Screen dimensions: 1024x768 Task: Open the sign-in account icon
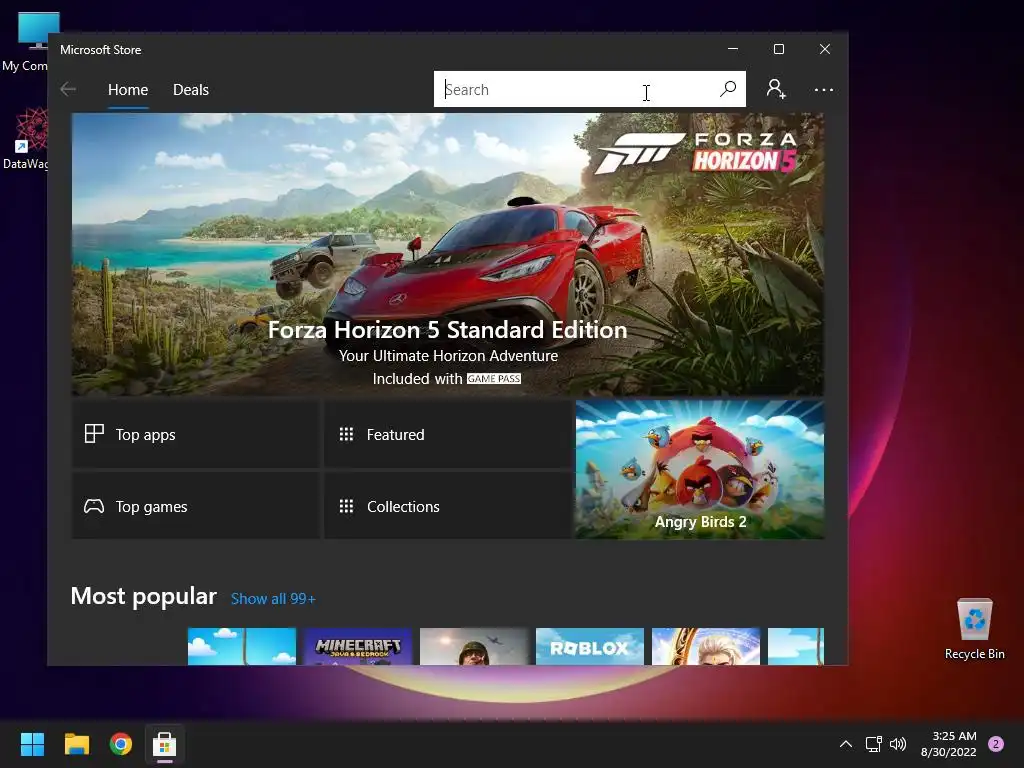tap(776, 89)
